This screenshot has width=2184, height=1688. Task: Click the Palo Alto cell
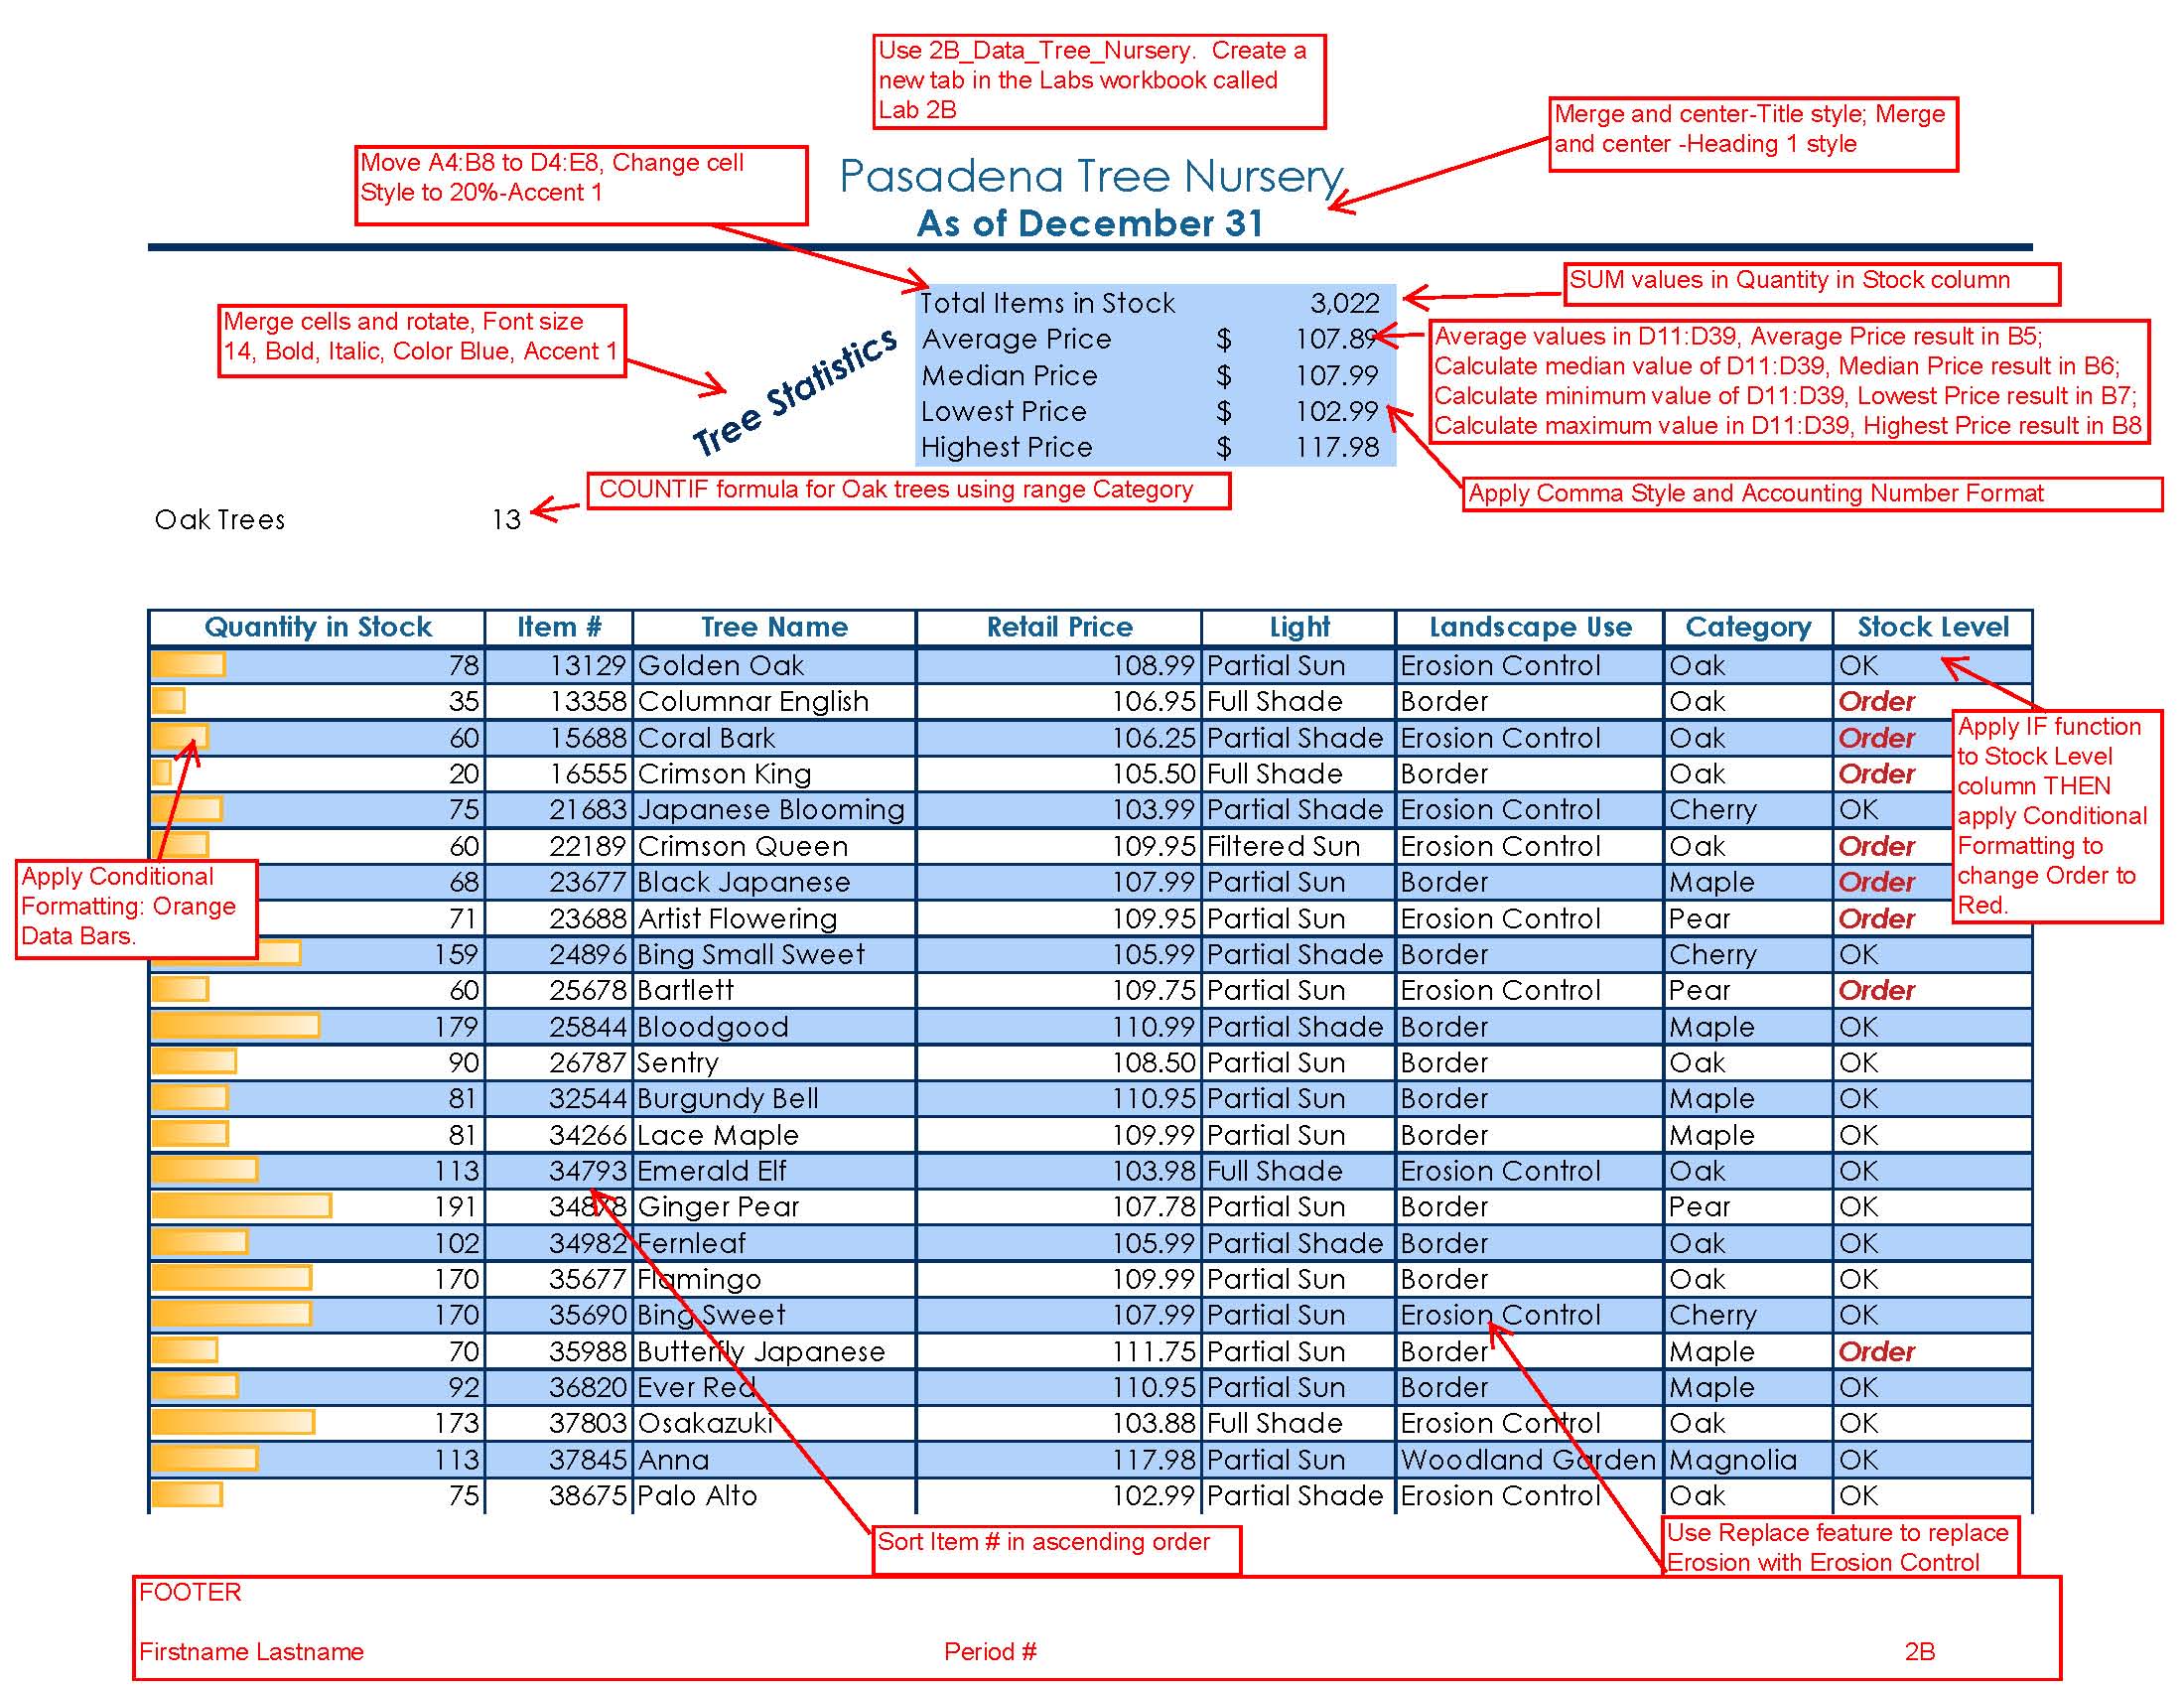774,1496
